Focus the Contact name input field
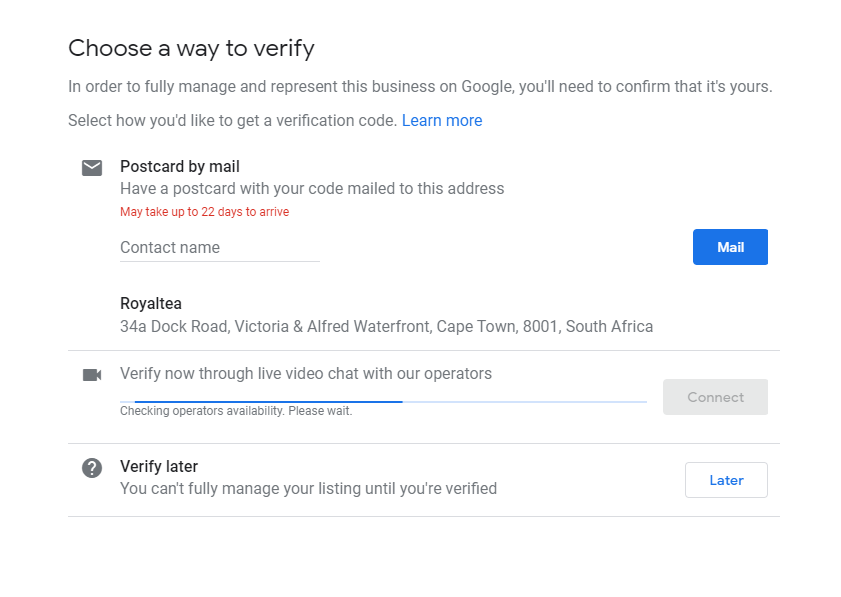The image size is (841, 597). coord(219,247)
